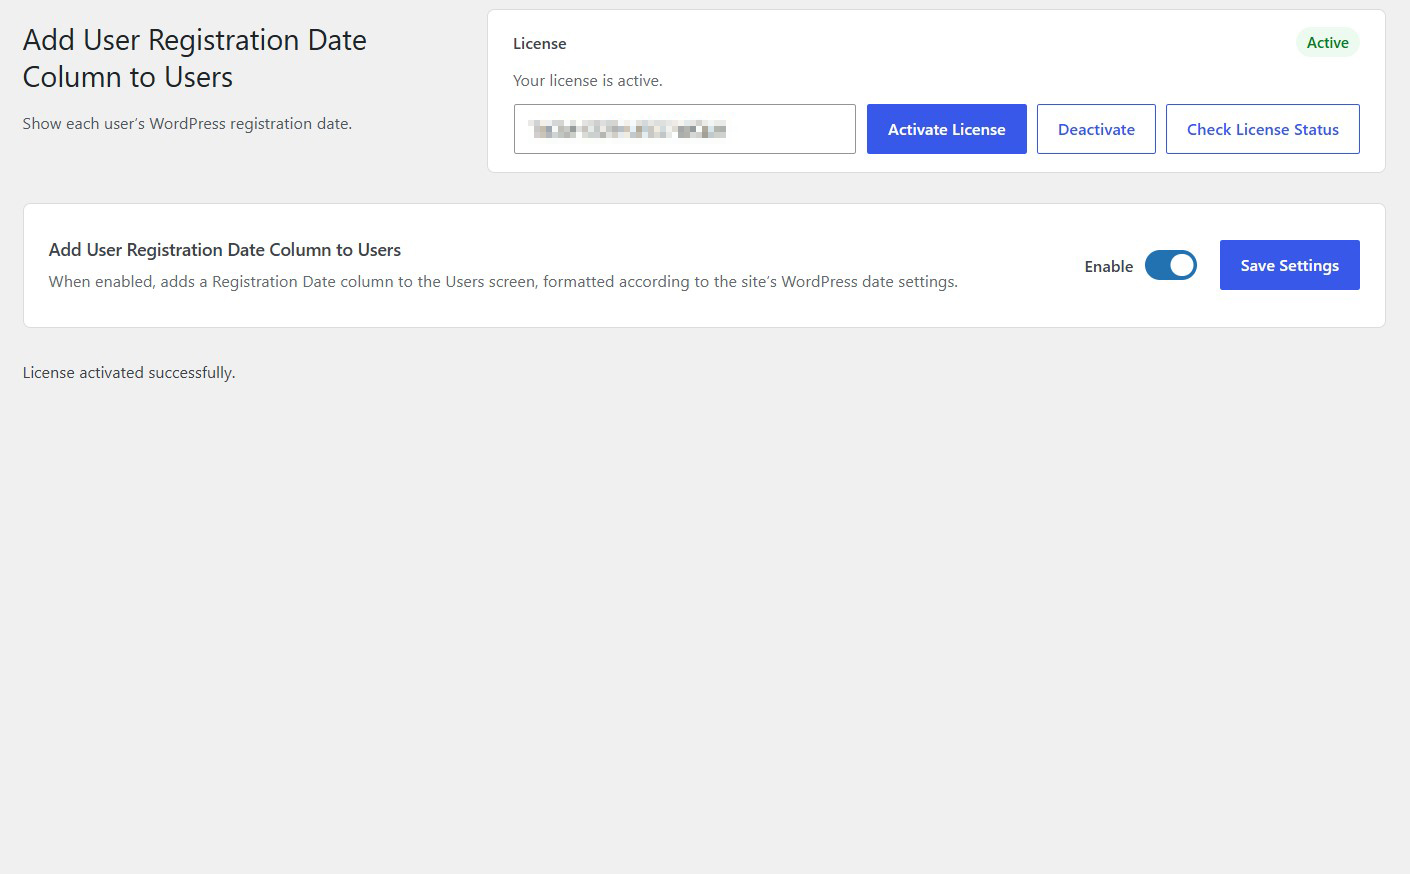Click the Enable label
Image resolution: width=1410 pixels, height=874 pixels.
tap(1109, 266)
